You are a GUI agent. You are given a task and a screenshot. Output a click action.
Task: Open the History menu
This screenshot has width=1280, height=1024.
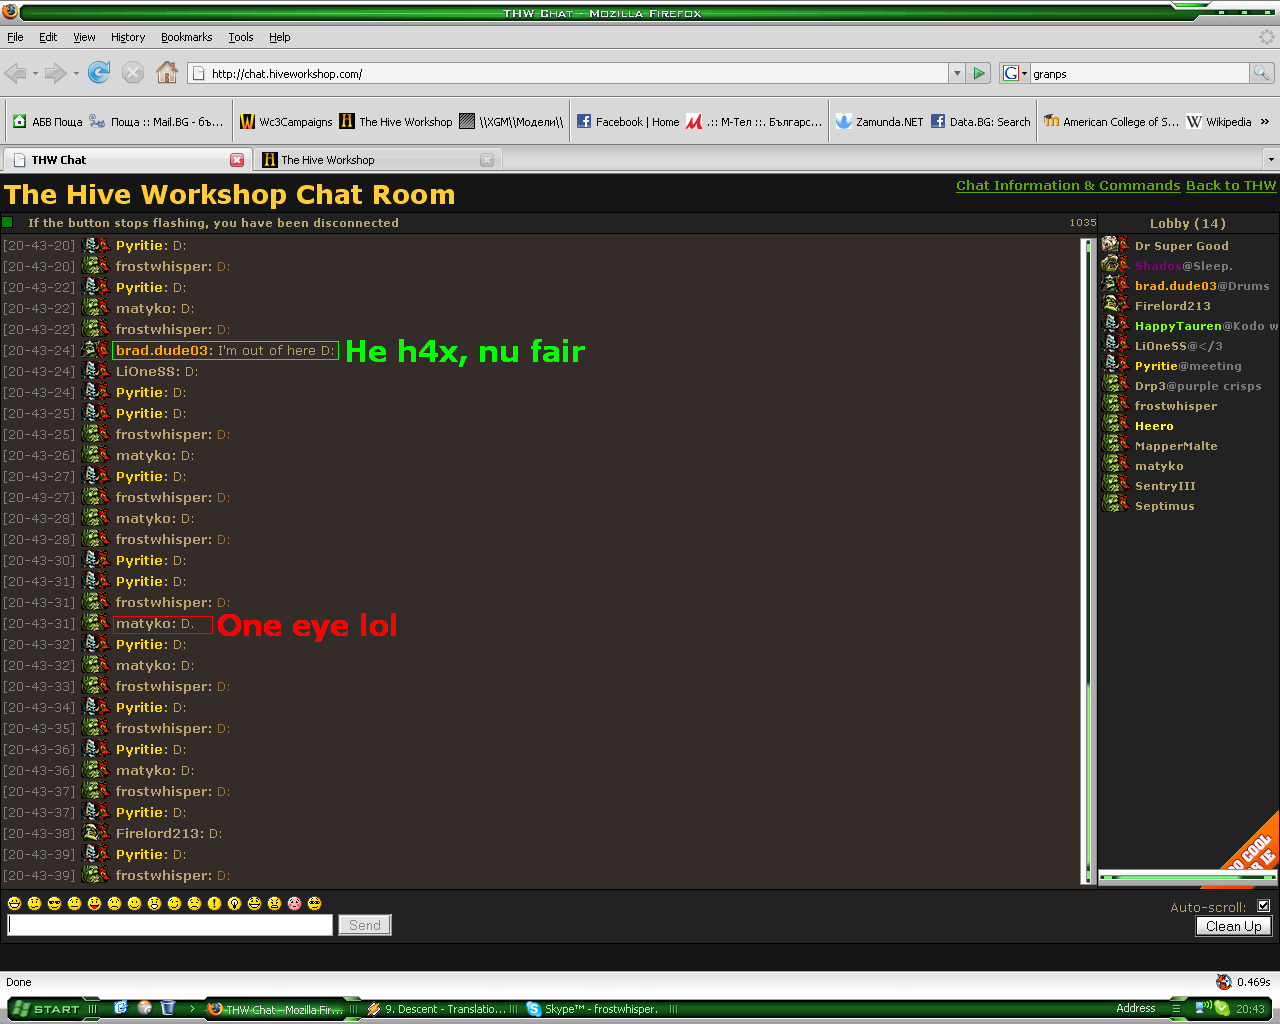tap(128, 37)
